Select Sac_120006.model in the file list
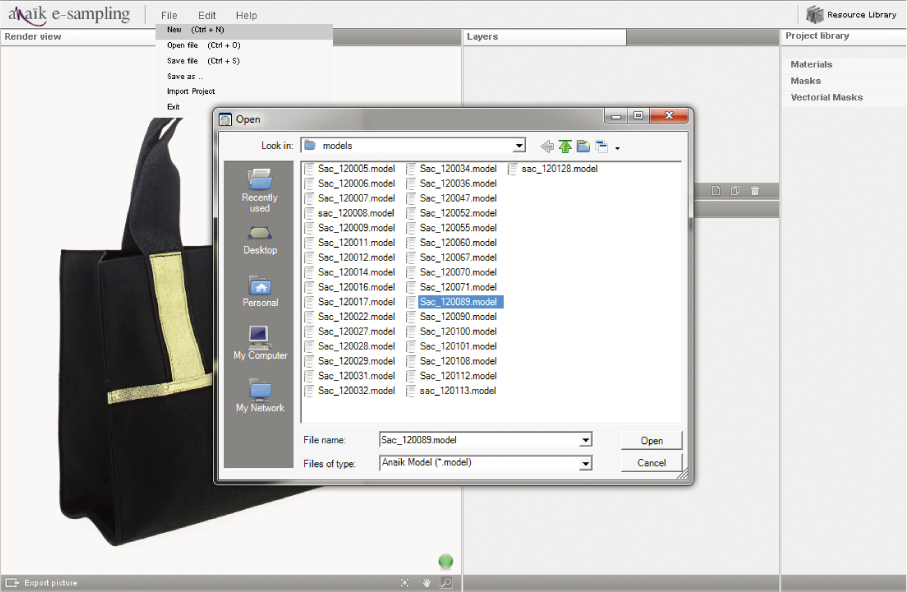This screenshot has width=907, height=592. click(x=356, y=183)
